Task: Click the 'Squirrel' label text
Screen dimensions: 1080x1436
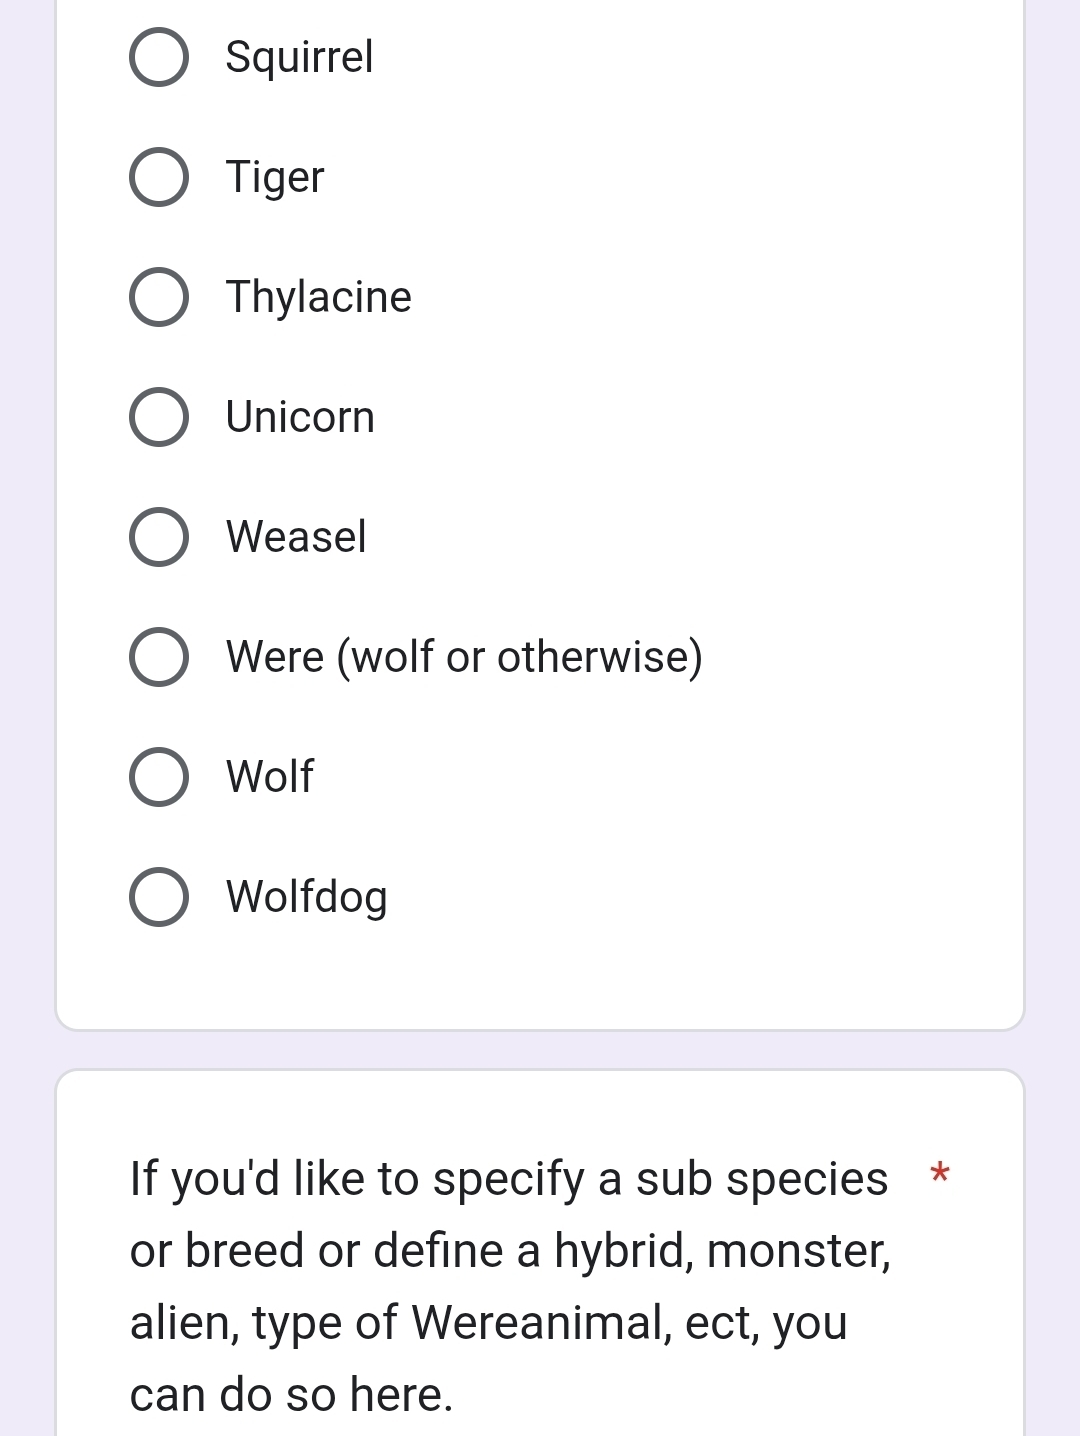Action: click(x=299, y=57)
